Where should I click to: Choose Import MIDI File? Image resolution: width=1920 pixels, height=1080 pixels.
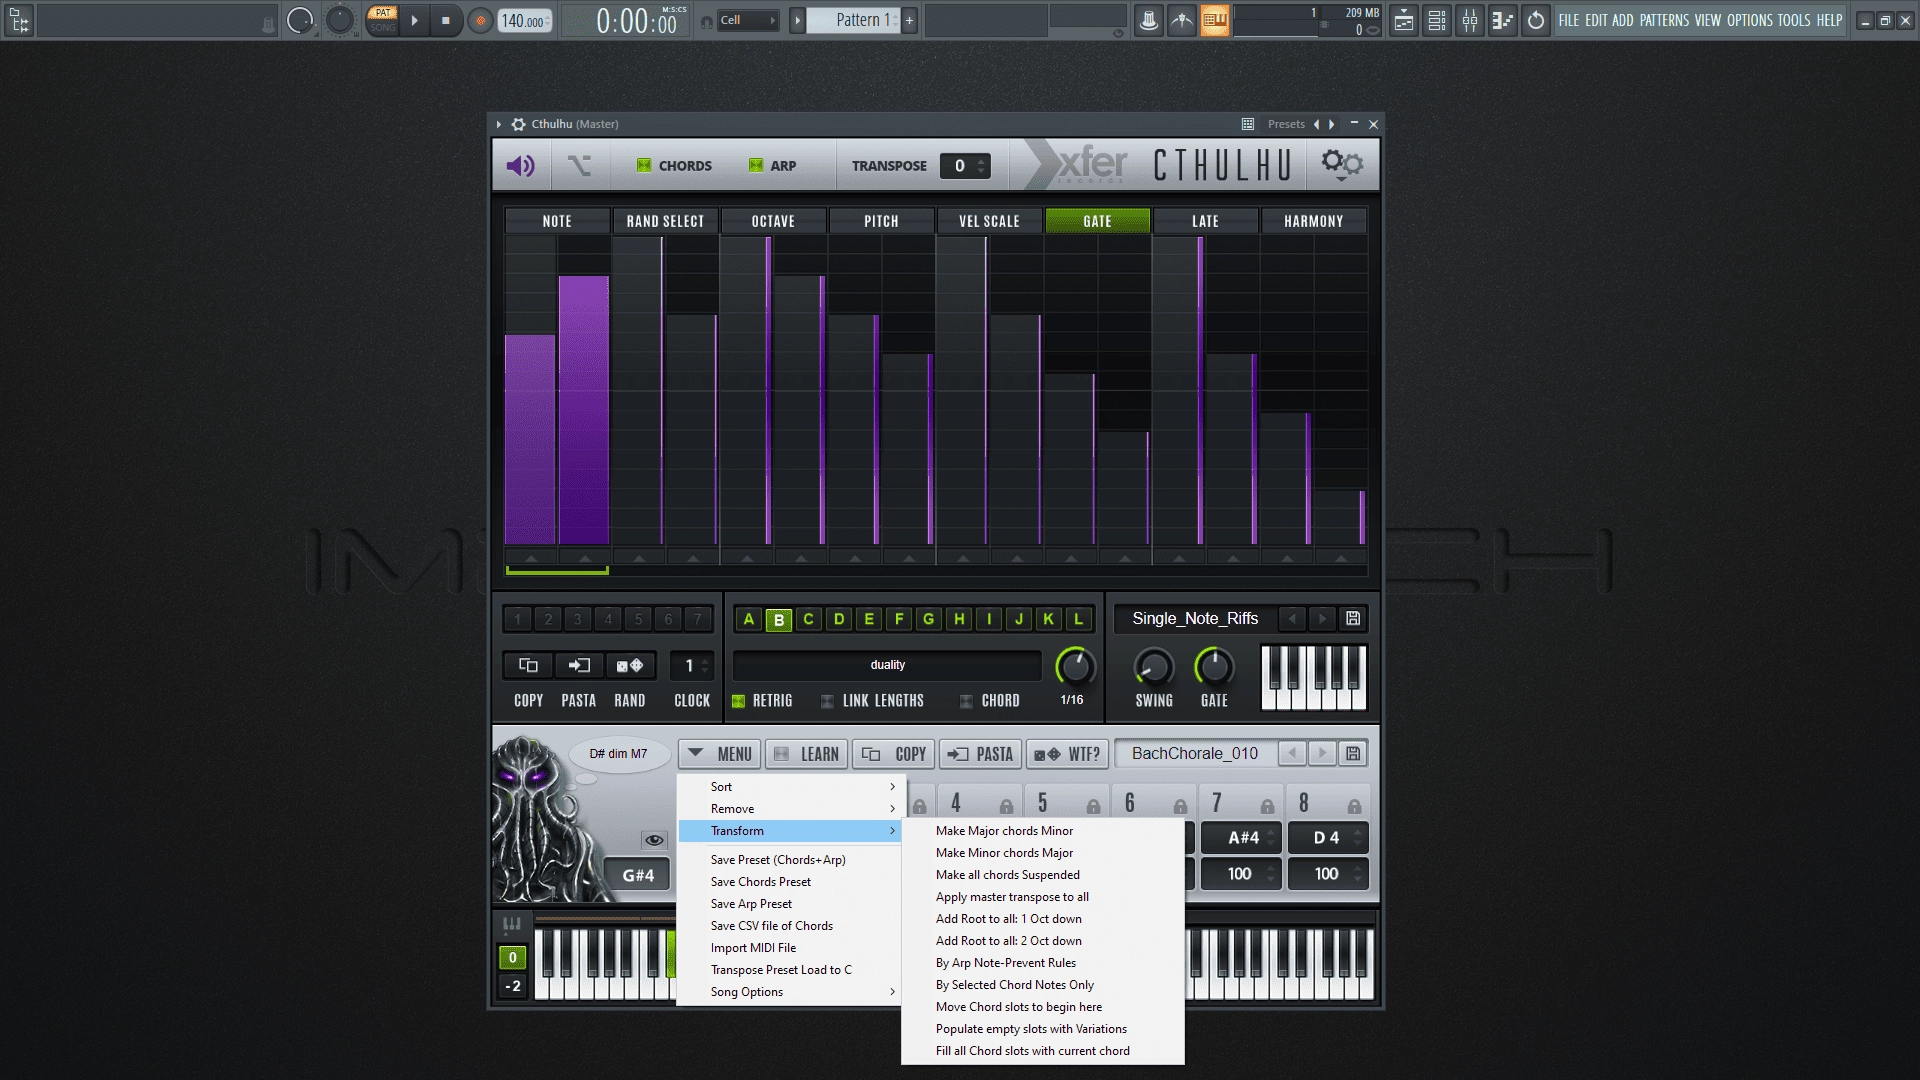(x=789, y=948)
